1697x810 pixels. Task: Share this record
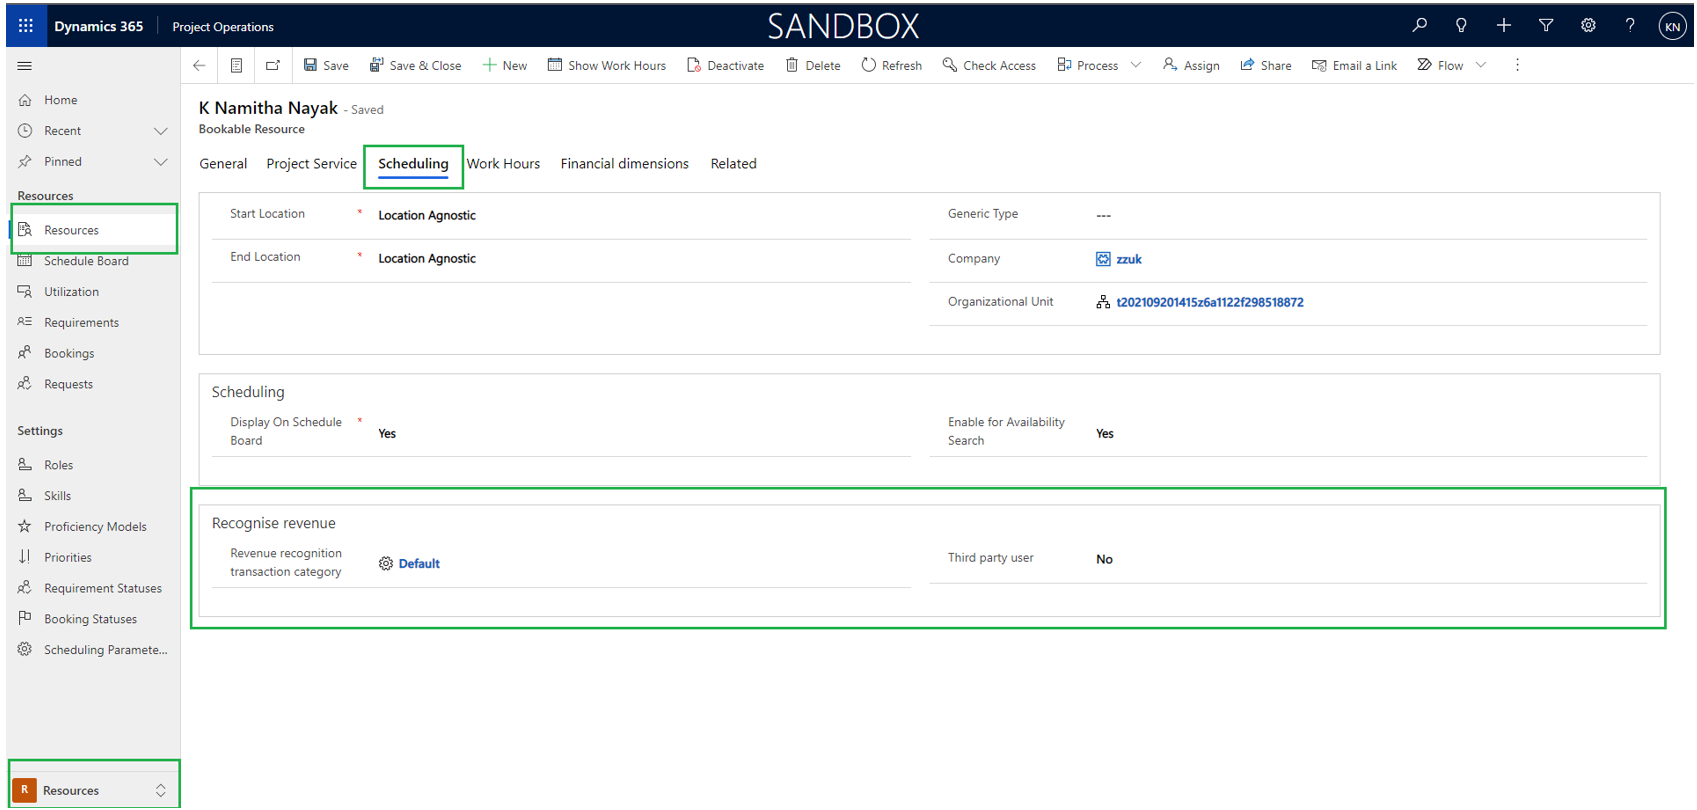[1265, 66]
